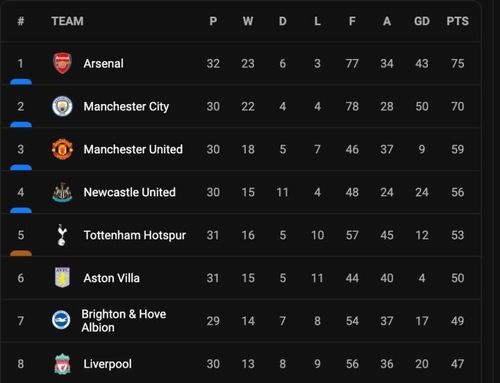500x383 pixels.
Task: Select the Newcastle United team name
Action: tap(130, 192)
